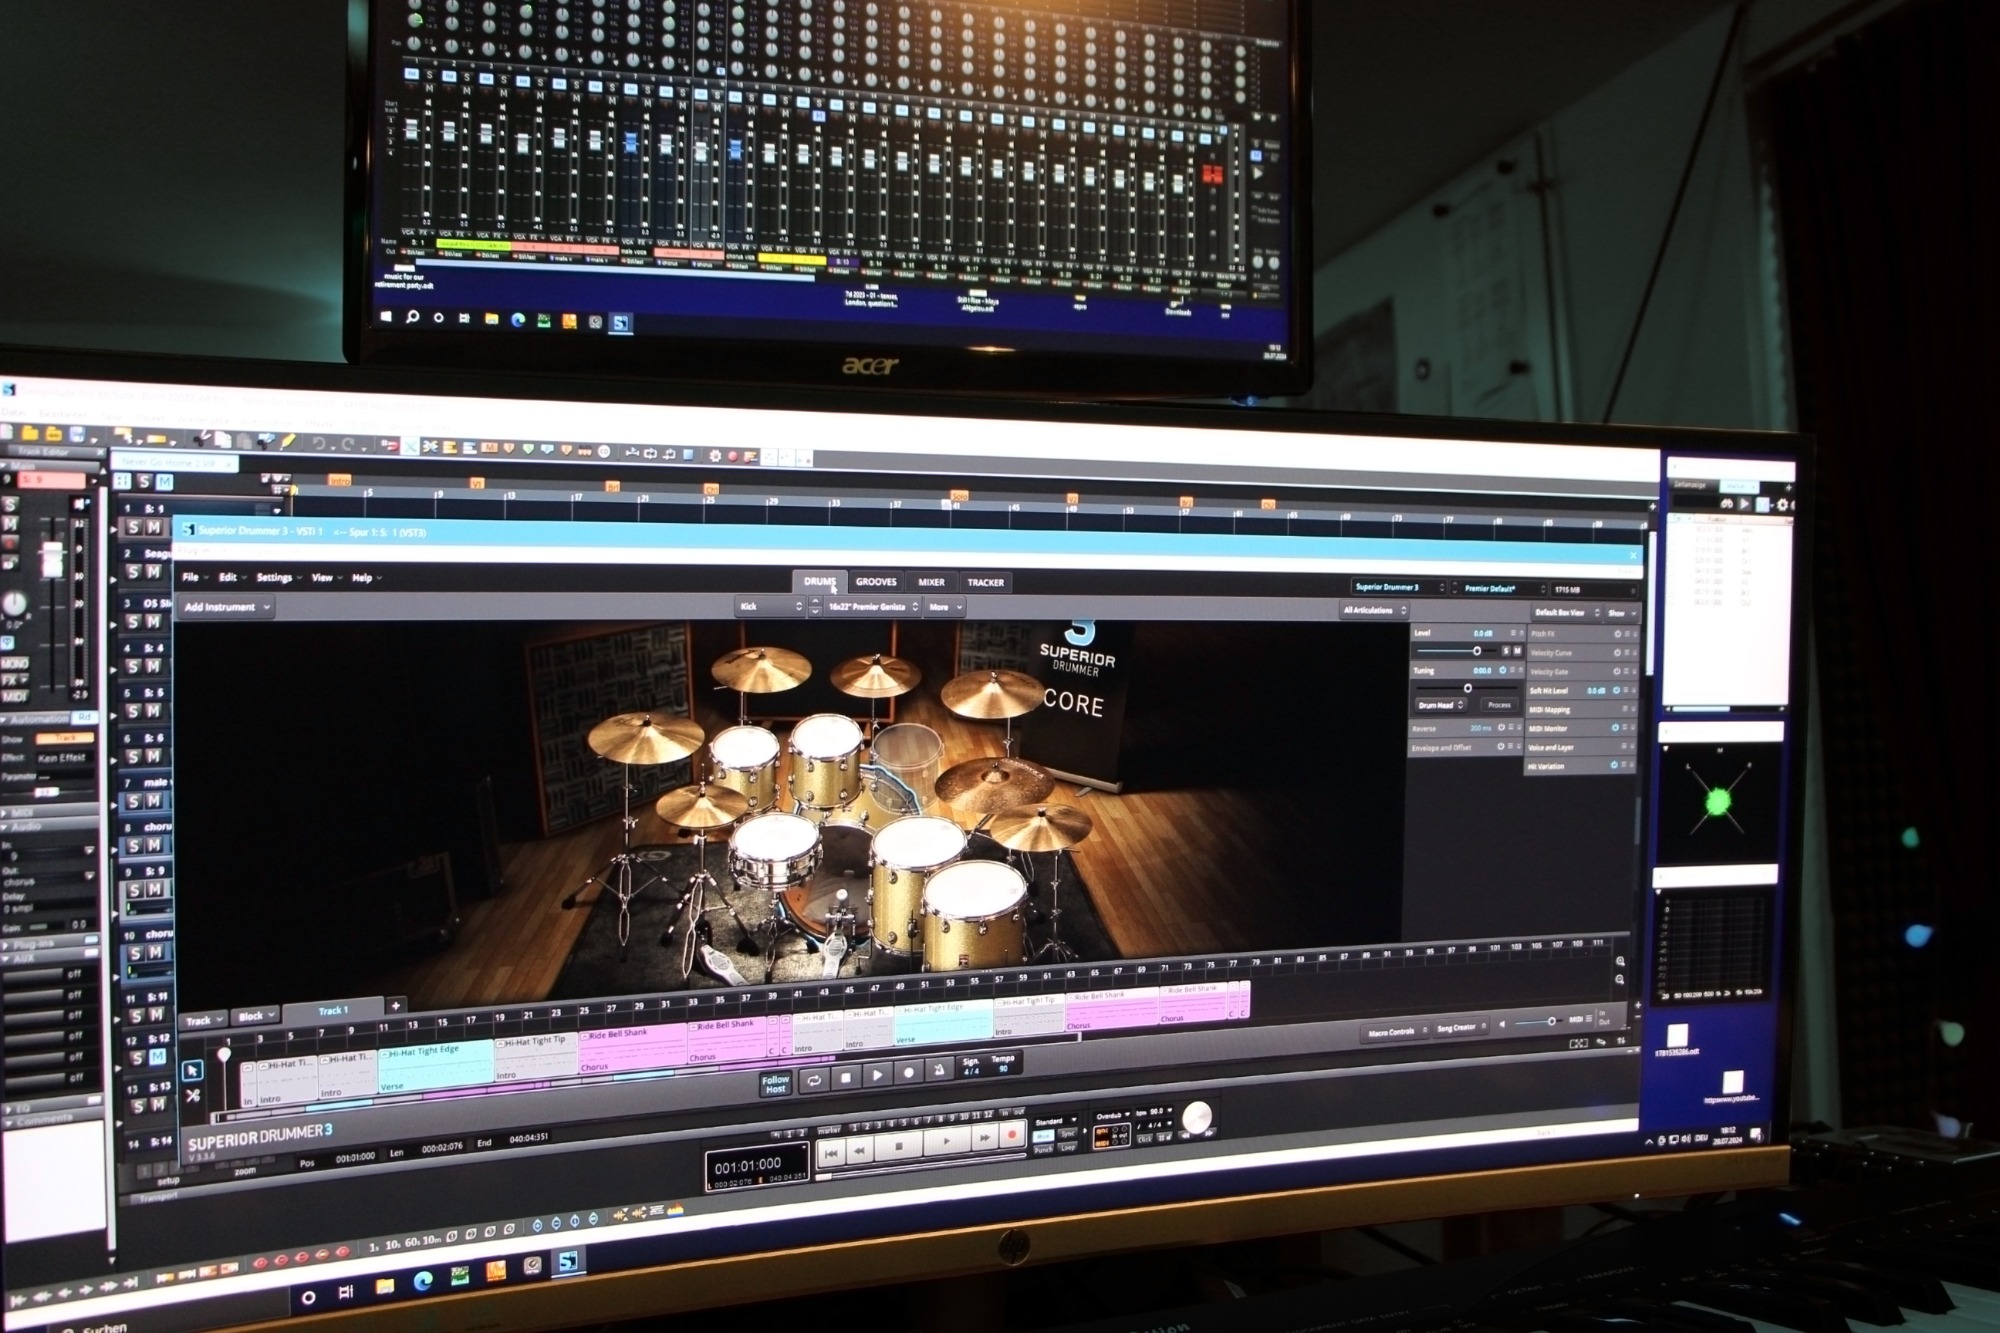The image size is (2000, 1333).
Task: Switch to the MIXER tab
Action: tap(931, 582)
